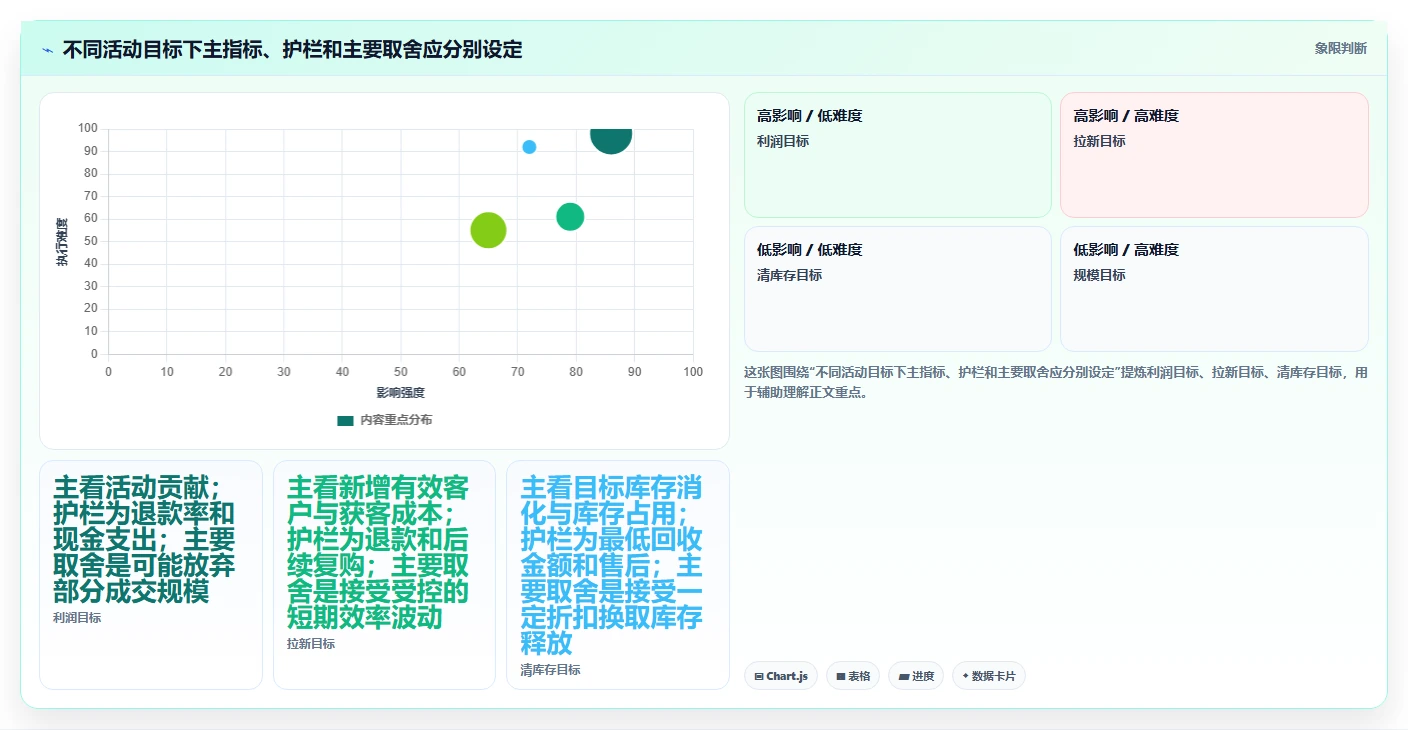The image size is (1408, 730).
Task: Click the Chart.js tag
Action: pyautogui.click(x=781, y=676)
